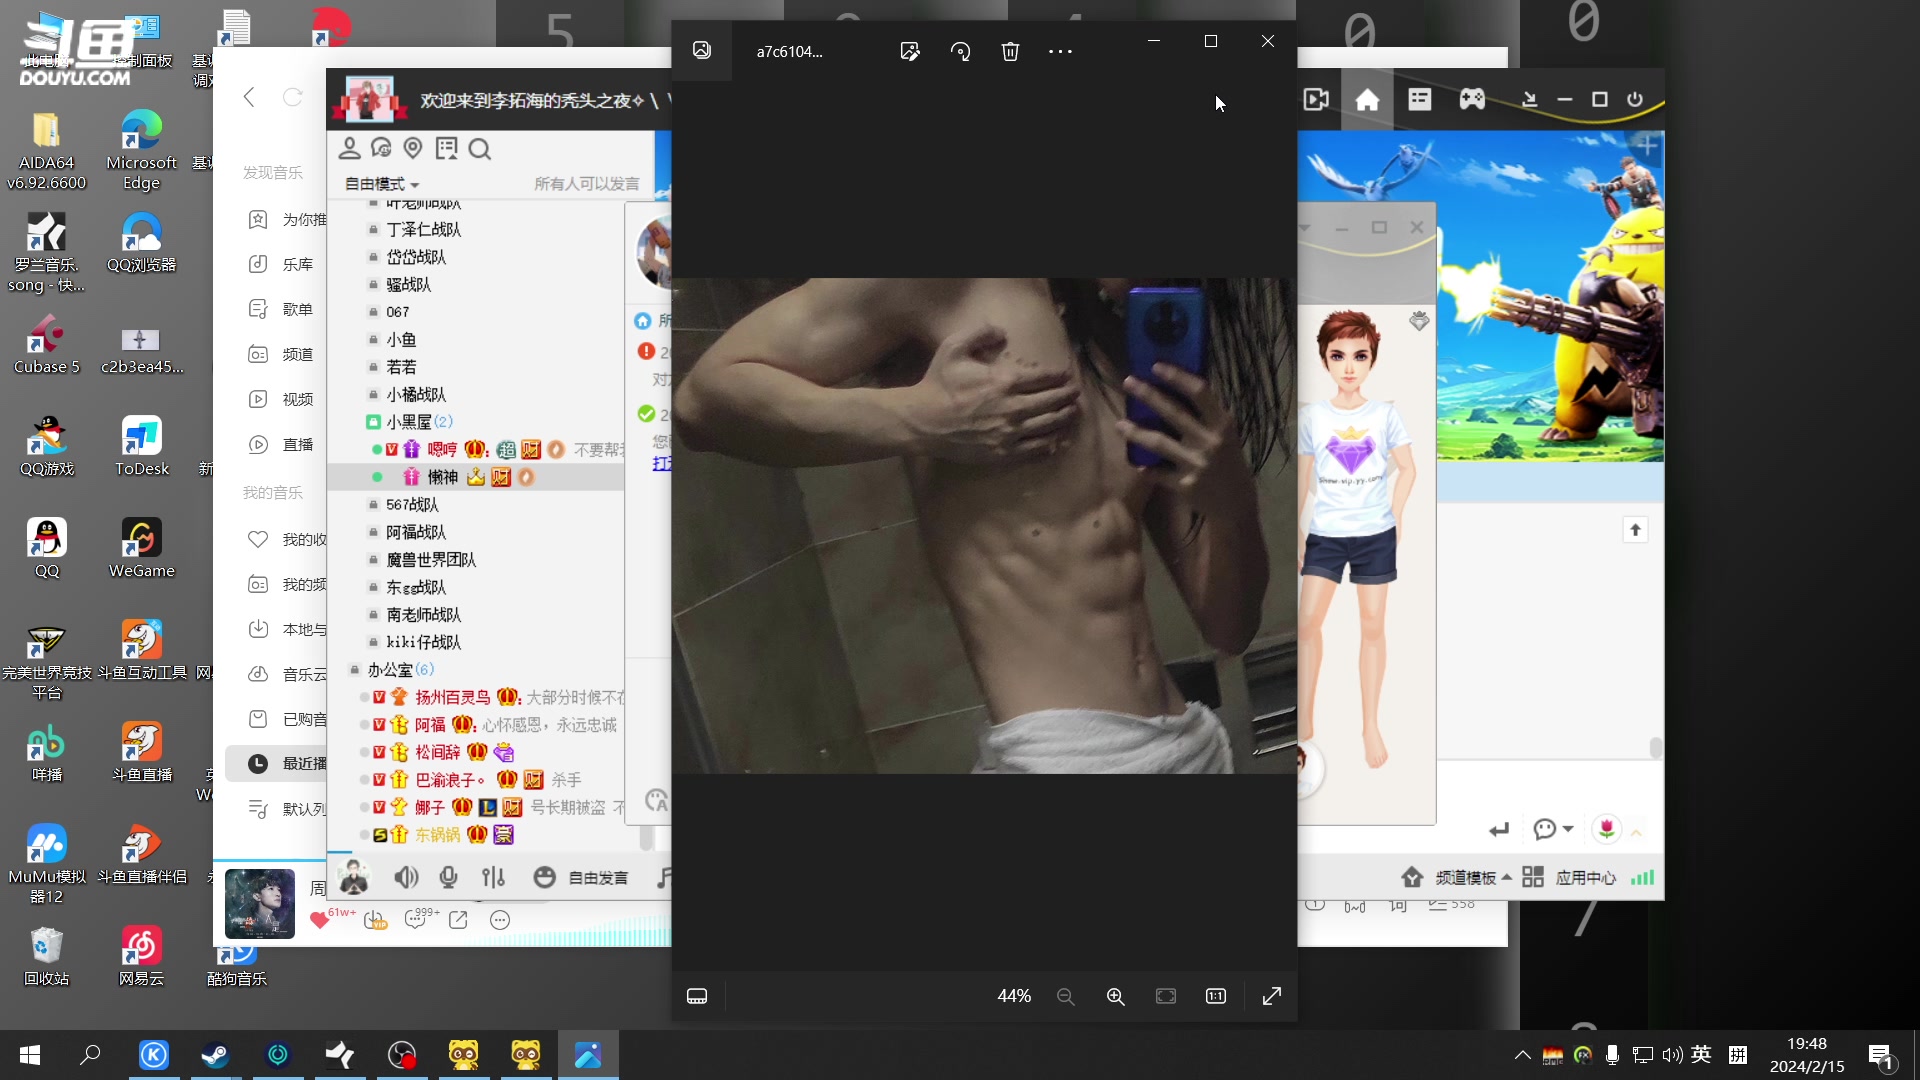This screenshot has width=1920, height=1080.
Task: Delete the photo using the trash icon
Action: point(1010,51)
